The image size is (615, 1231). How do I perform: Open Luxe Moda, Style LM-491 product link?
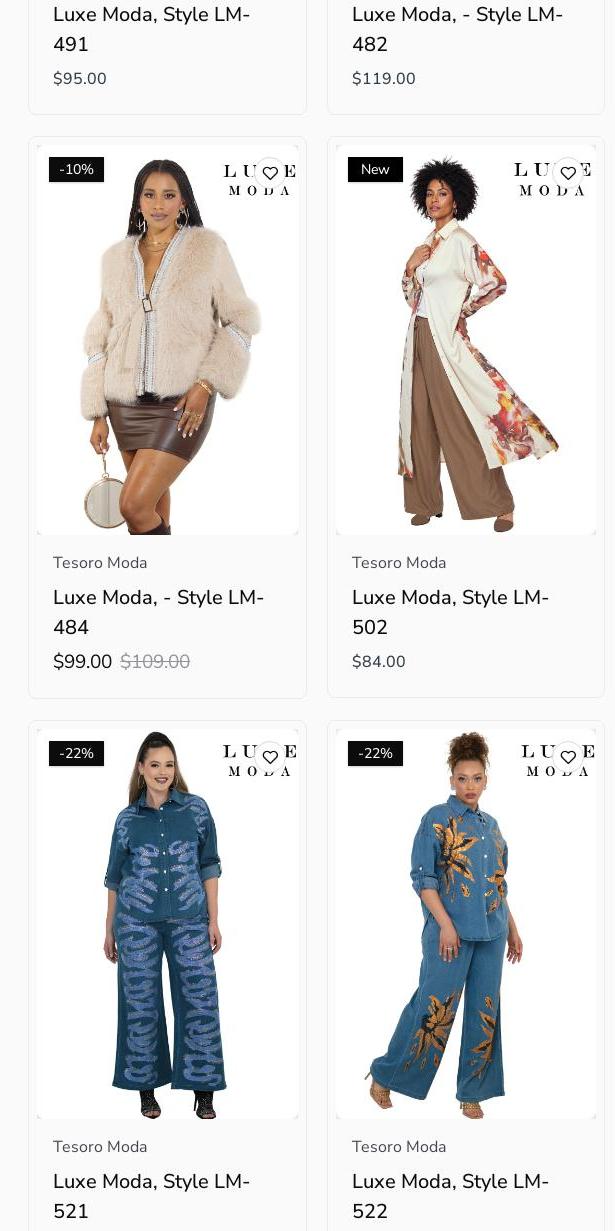point(151,29)
